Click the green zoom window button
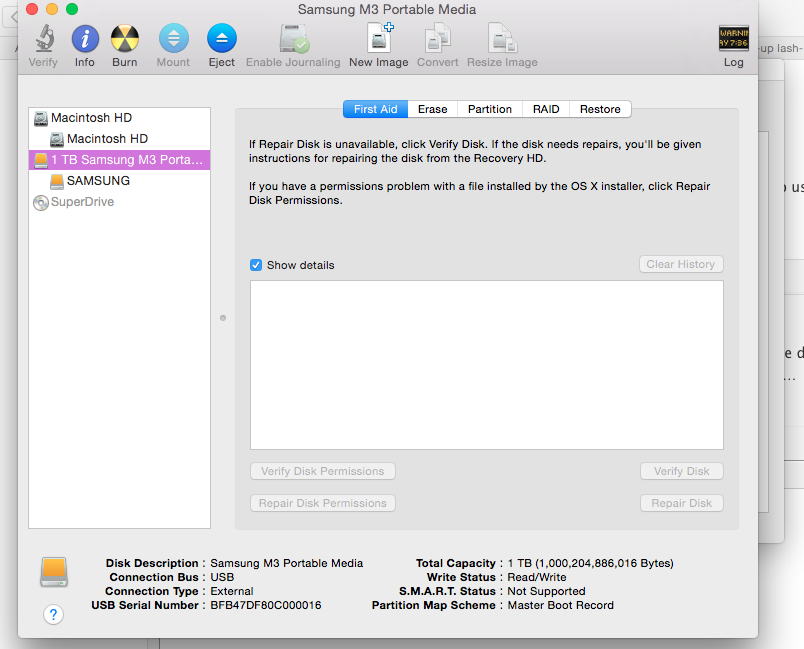 (x=72, y=9)
